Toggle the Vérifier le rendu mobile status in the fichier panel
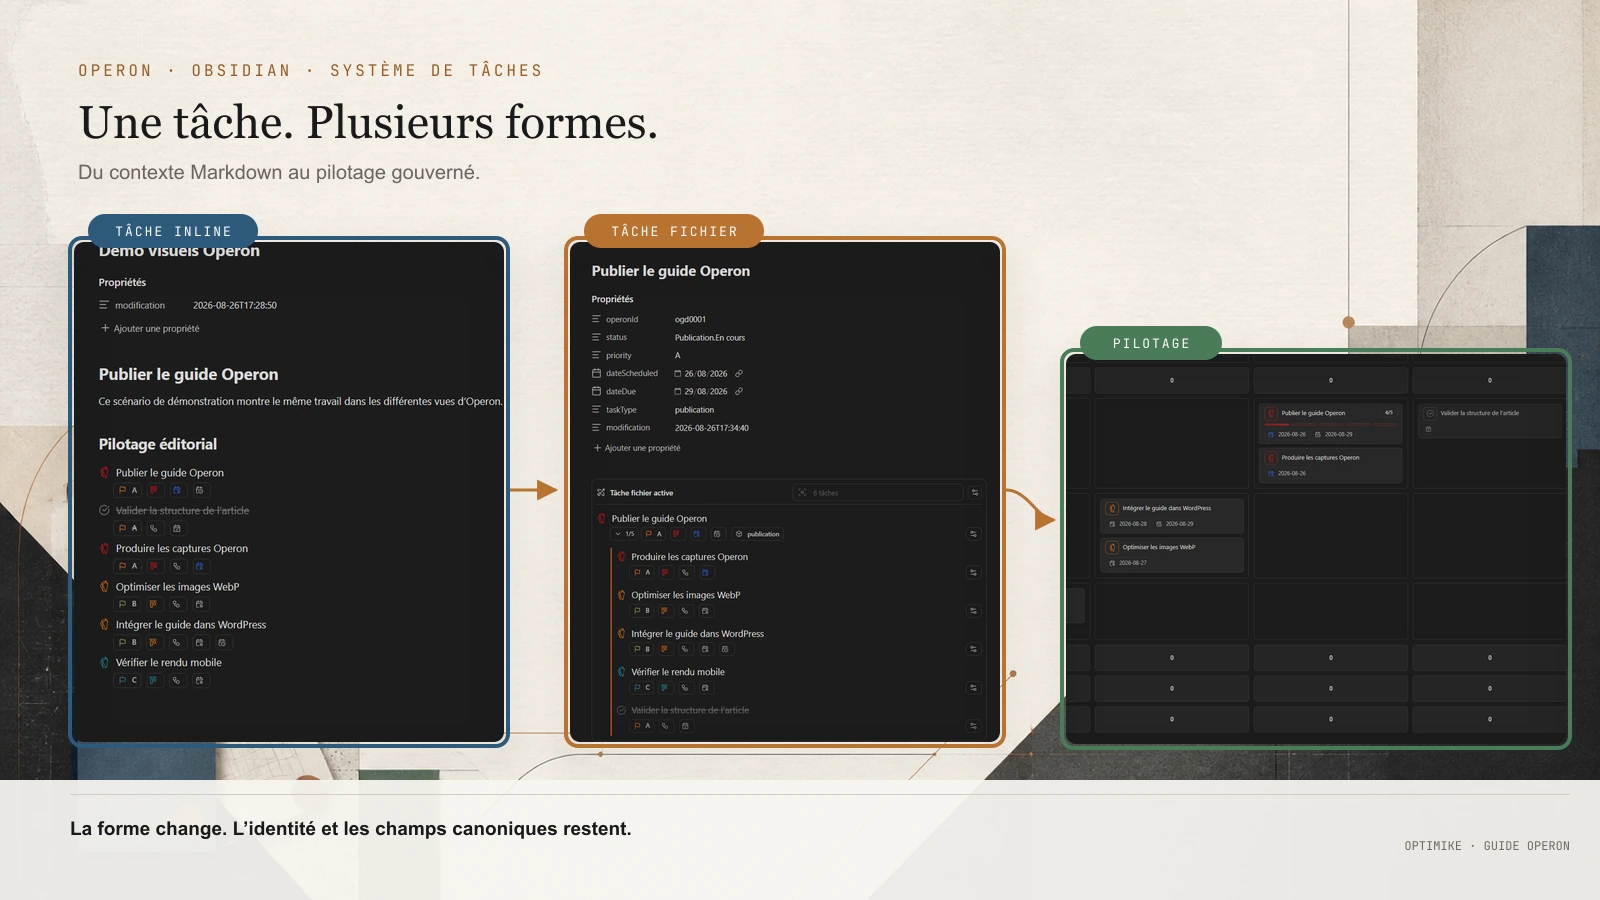 click(621, 672)
